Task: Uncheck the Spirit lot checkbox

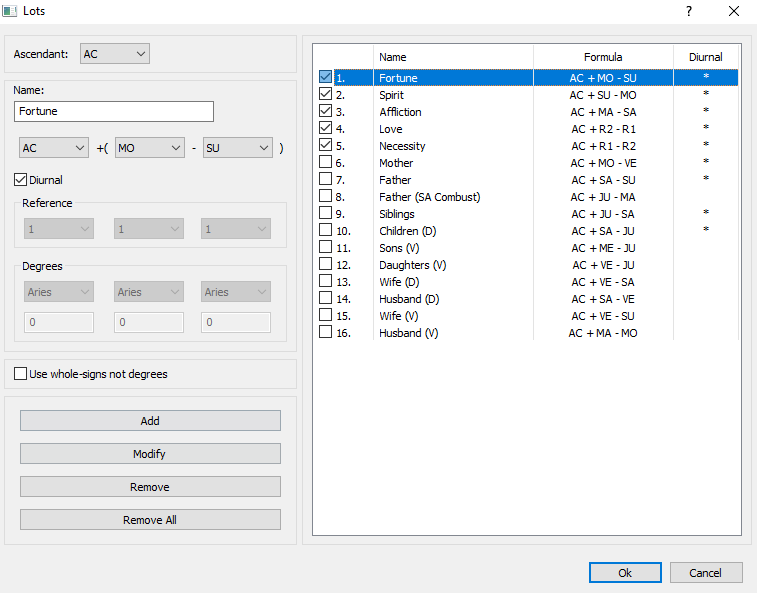Action: point(325,95)
